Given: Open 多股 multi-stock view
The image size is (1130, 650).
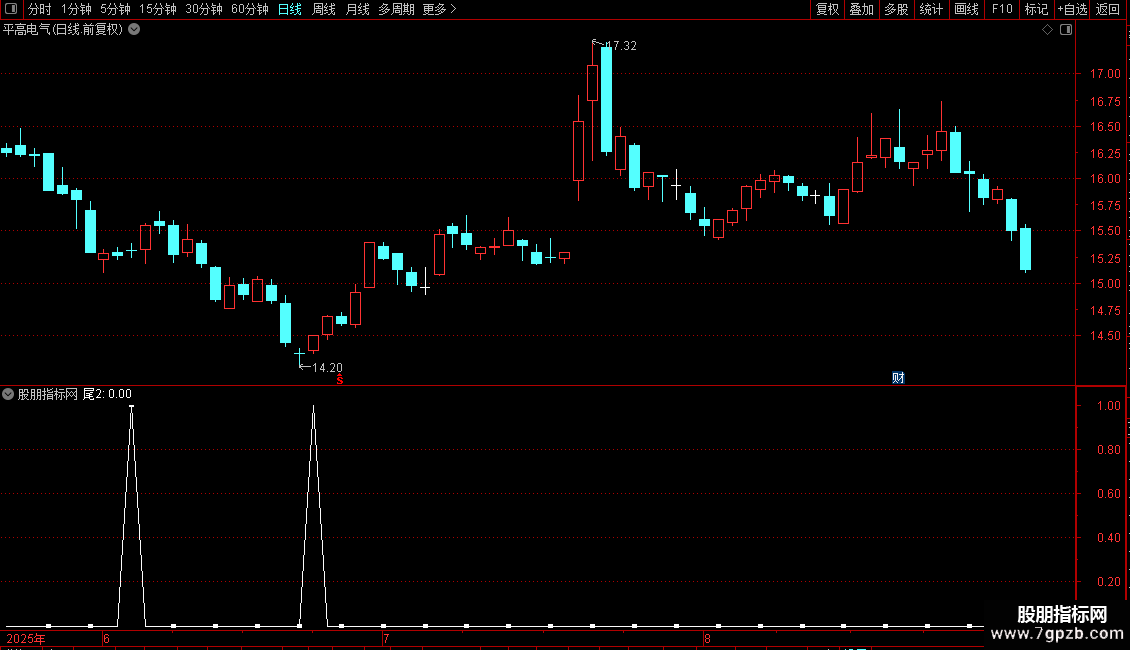Looking at the screenshot, I should (896, 9).
